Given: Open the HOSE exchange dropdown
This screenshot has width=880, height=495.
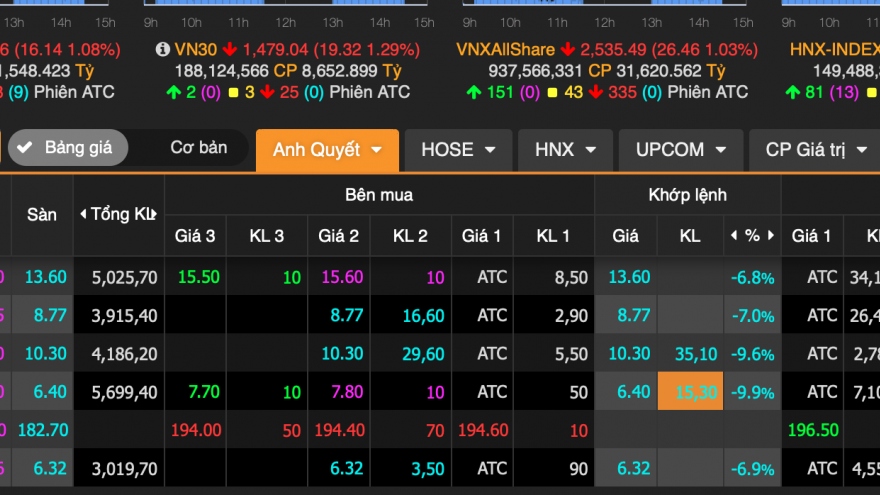Looking at the screenshot, I should (458, 150).
